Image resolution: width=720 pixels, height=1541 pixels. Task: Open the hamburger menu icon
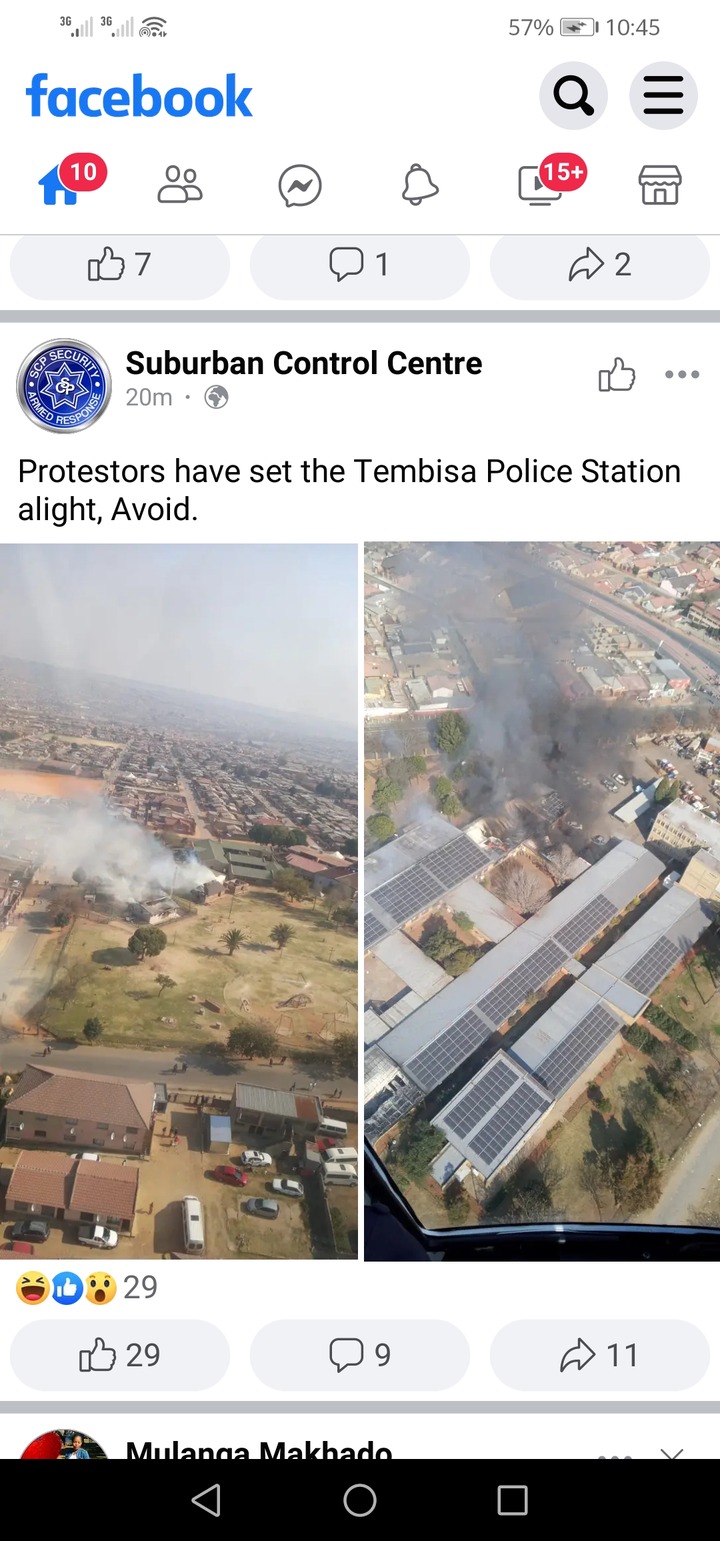[x=663, y=96]
